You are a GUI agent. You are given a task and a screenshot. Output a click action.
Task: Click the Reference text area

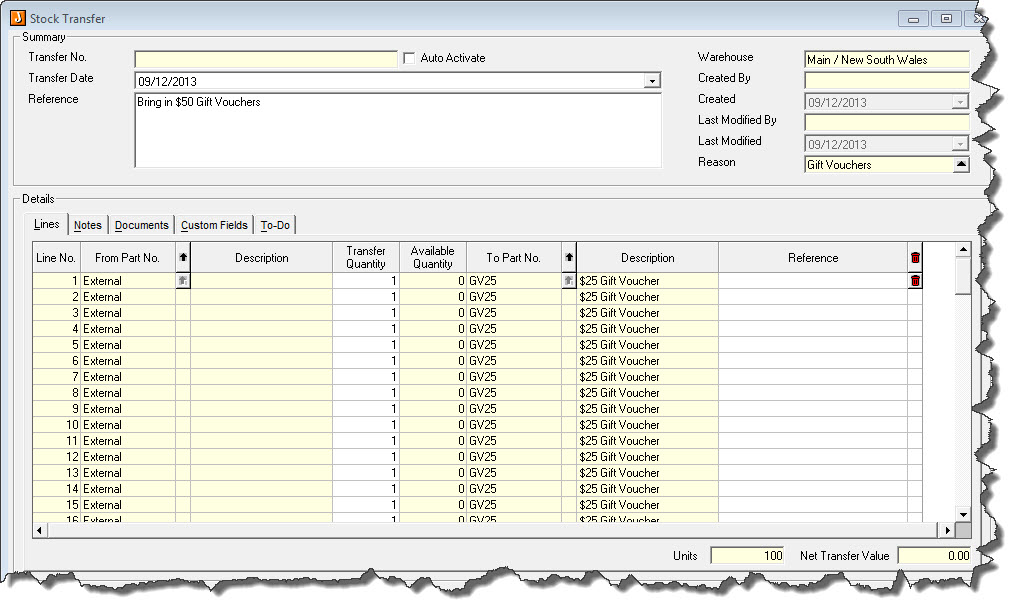coord(398,130)
